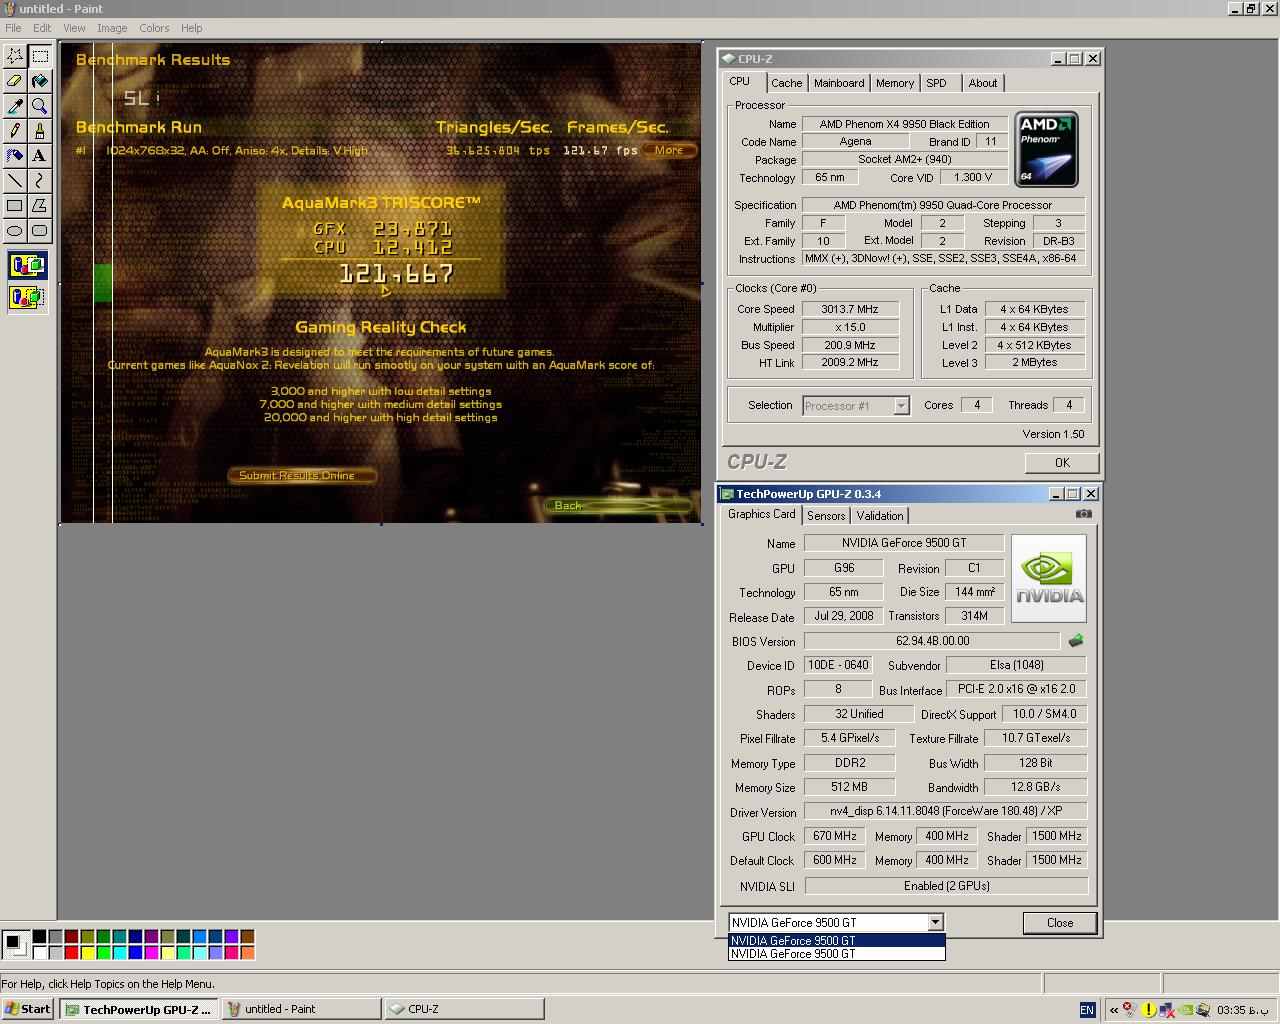Open the Colors menu in Paint
1280x1024 pixels.
pyautogui.click(x=154, y=28)
